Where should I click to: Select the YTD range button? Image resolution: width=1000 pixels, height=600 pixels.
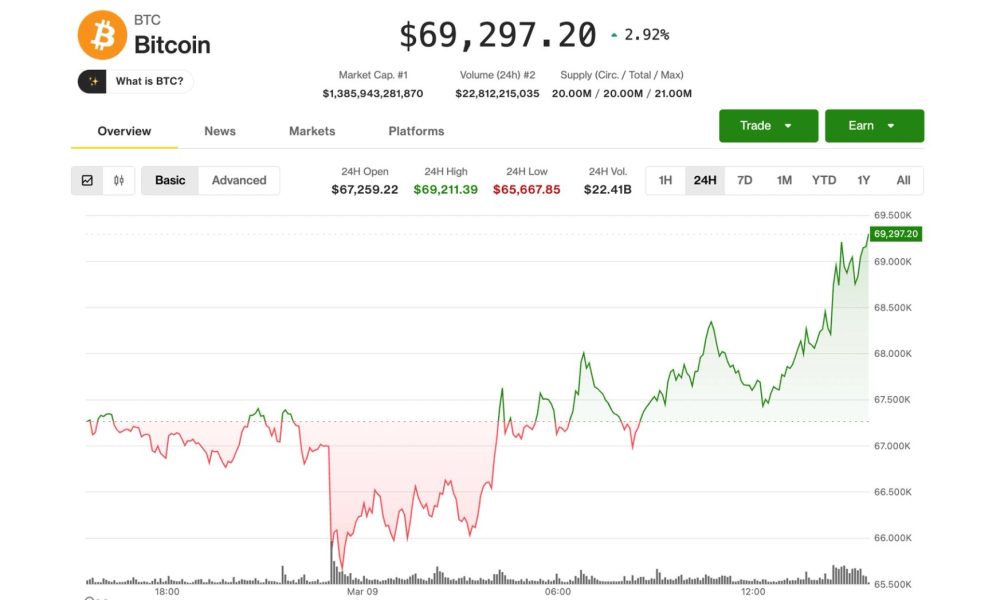click(x=824, y=180)
